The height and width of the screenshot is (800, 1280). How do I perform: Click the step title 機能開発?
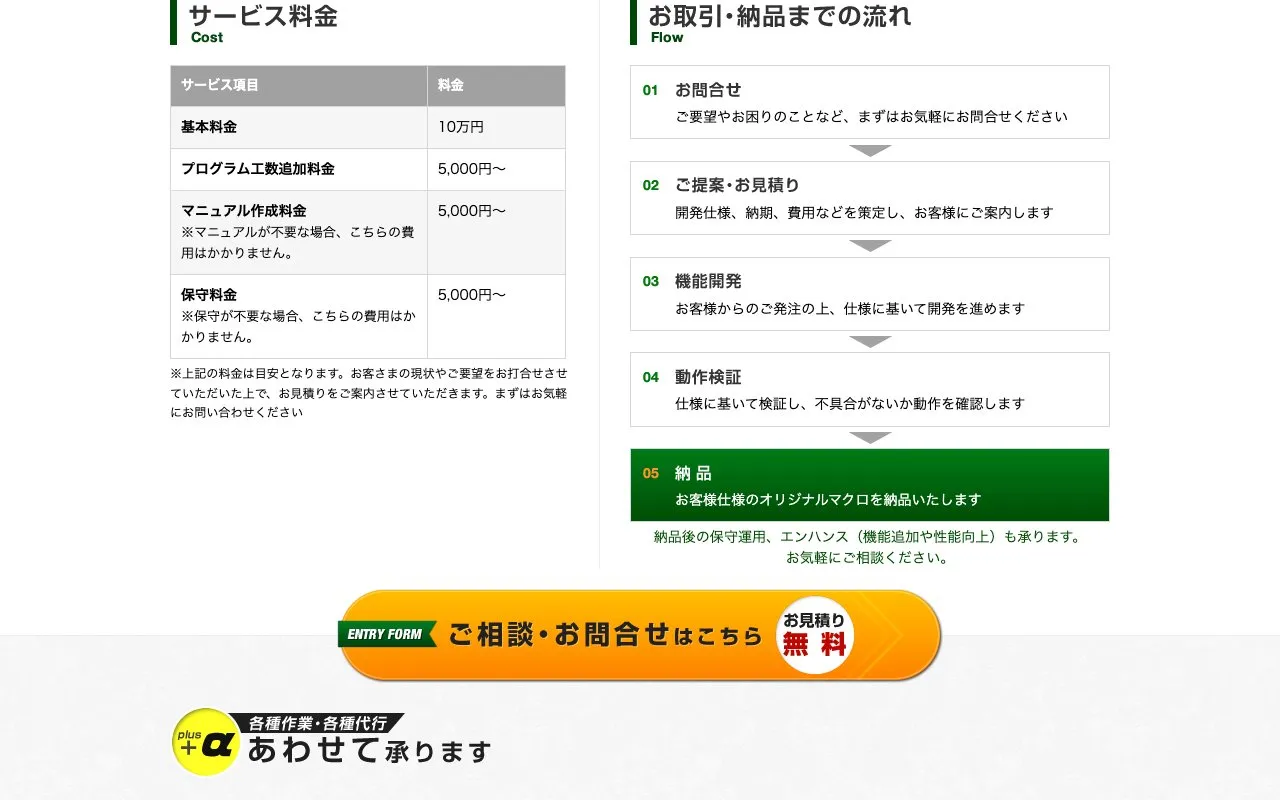pos(708,281)
